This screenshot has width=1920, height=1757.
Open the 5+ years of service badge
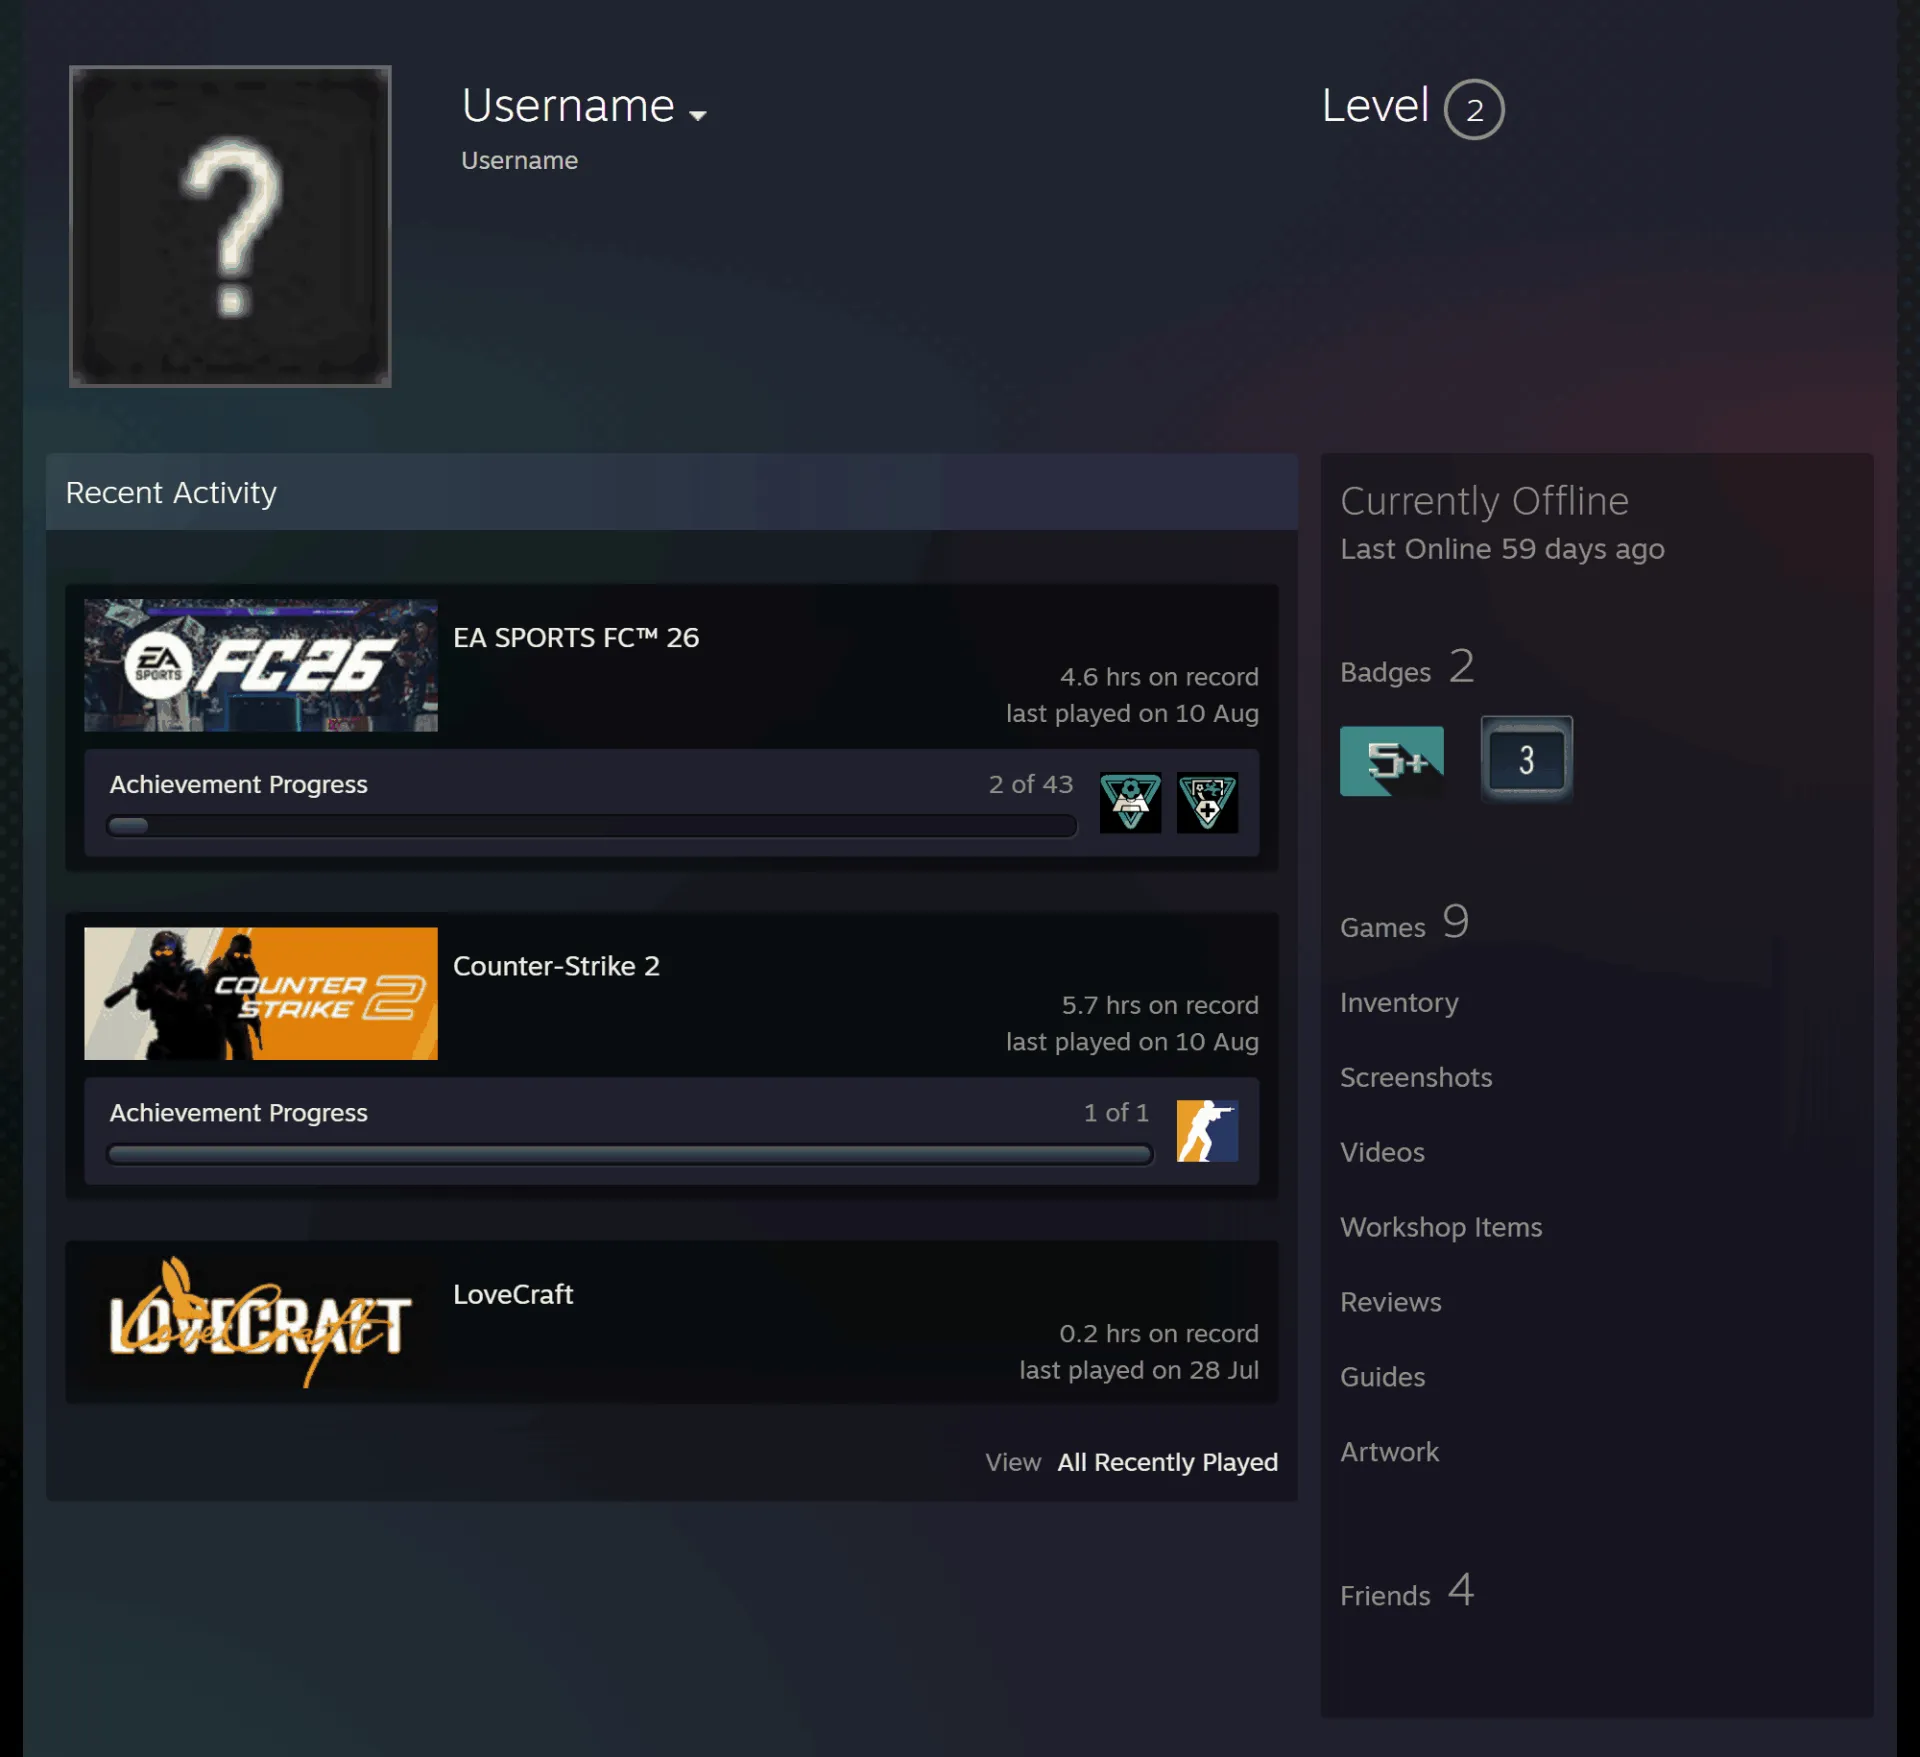1391,761
